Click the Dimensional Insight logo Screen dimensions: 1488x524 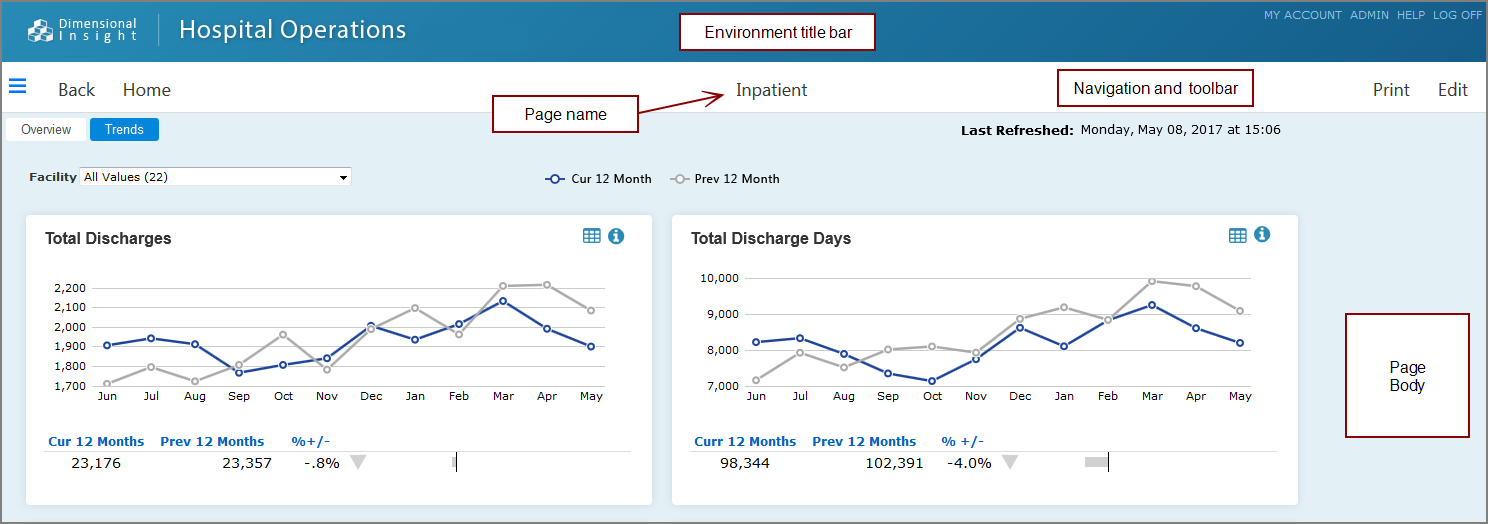83,30
